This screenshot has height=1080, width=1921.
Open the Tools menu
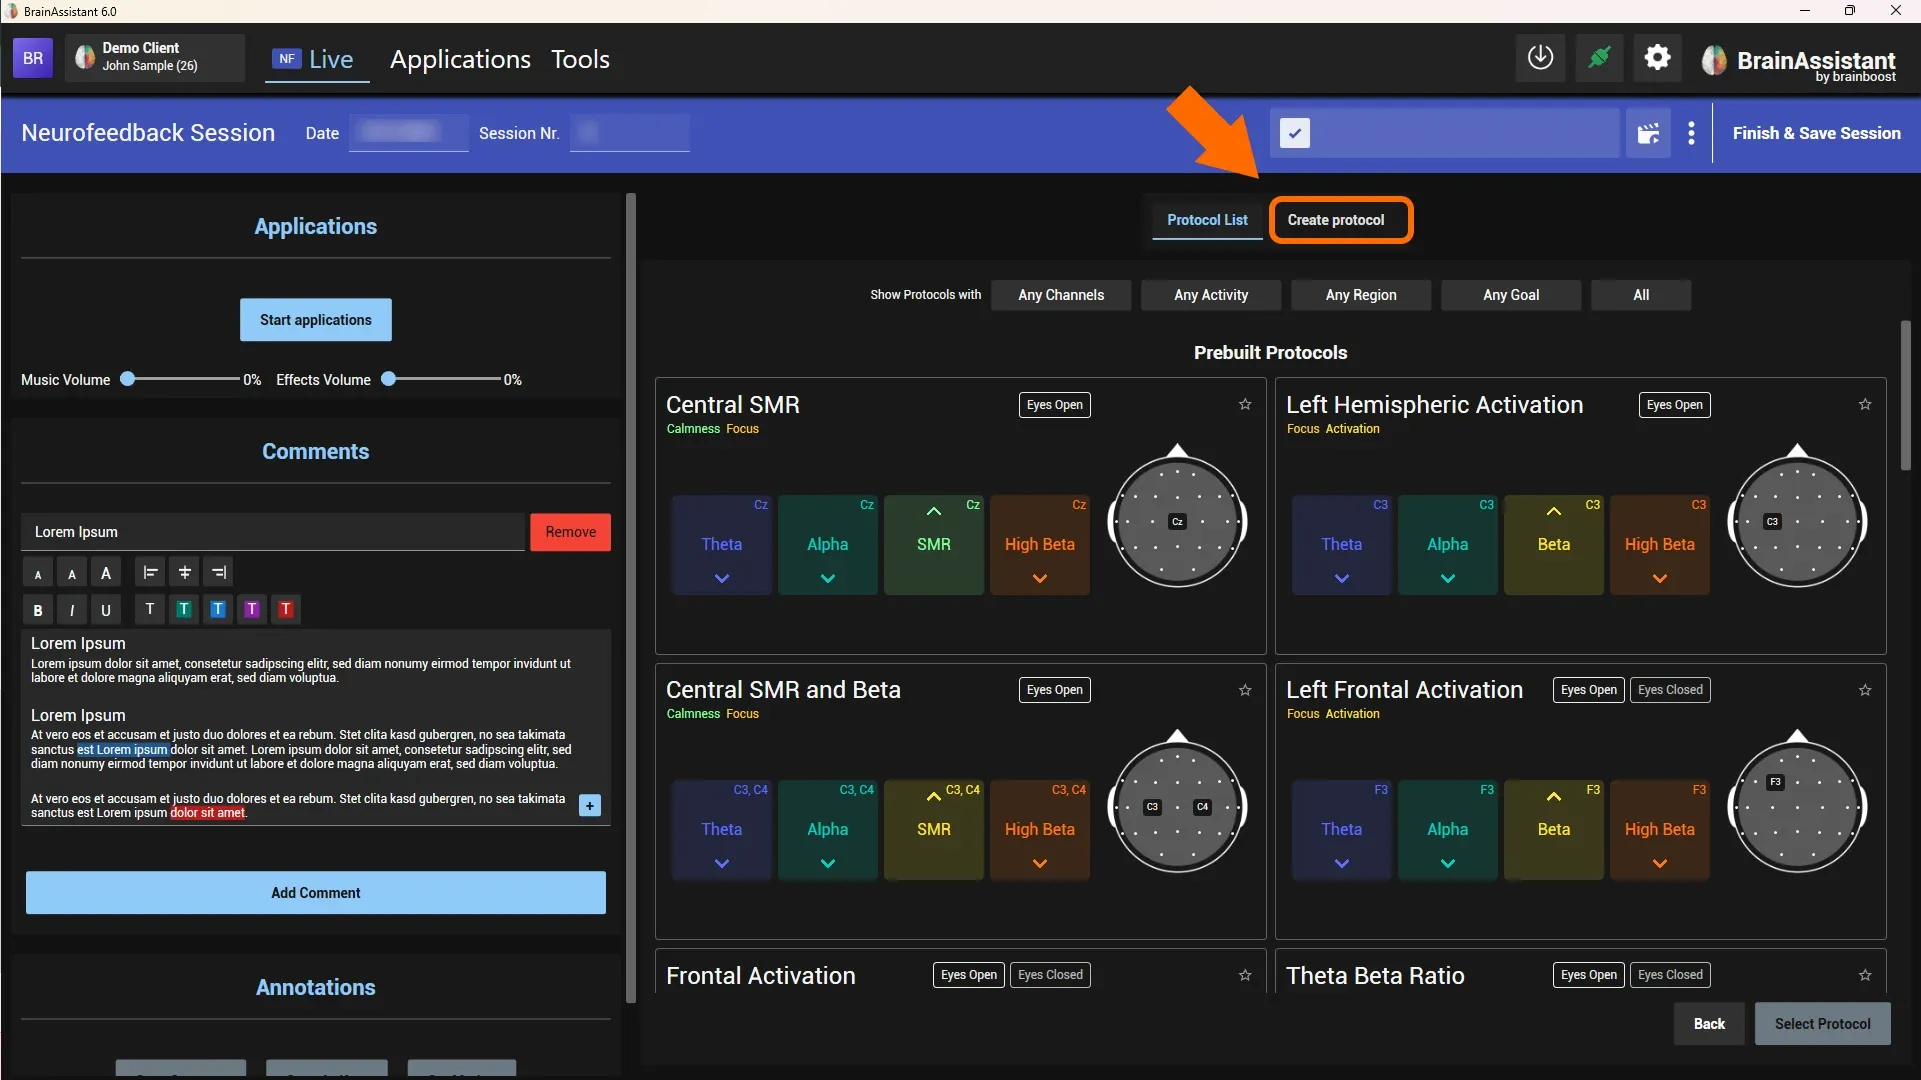click(580, 59)
